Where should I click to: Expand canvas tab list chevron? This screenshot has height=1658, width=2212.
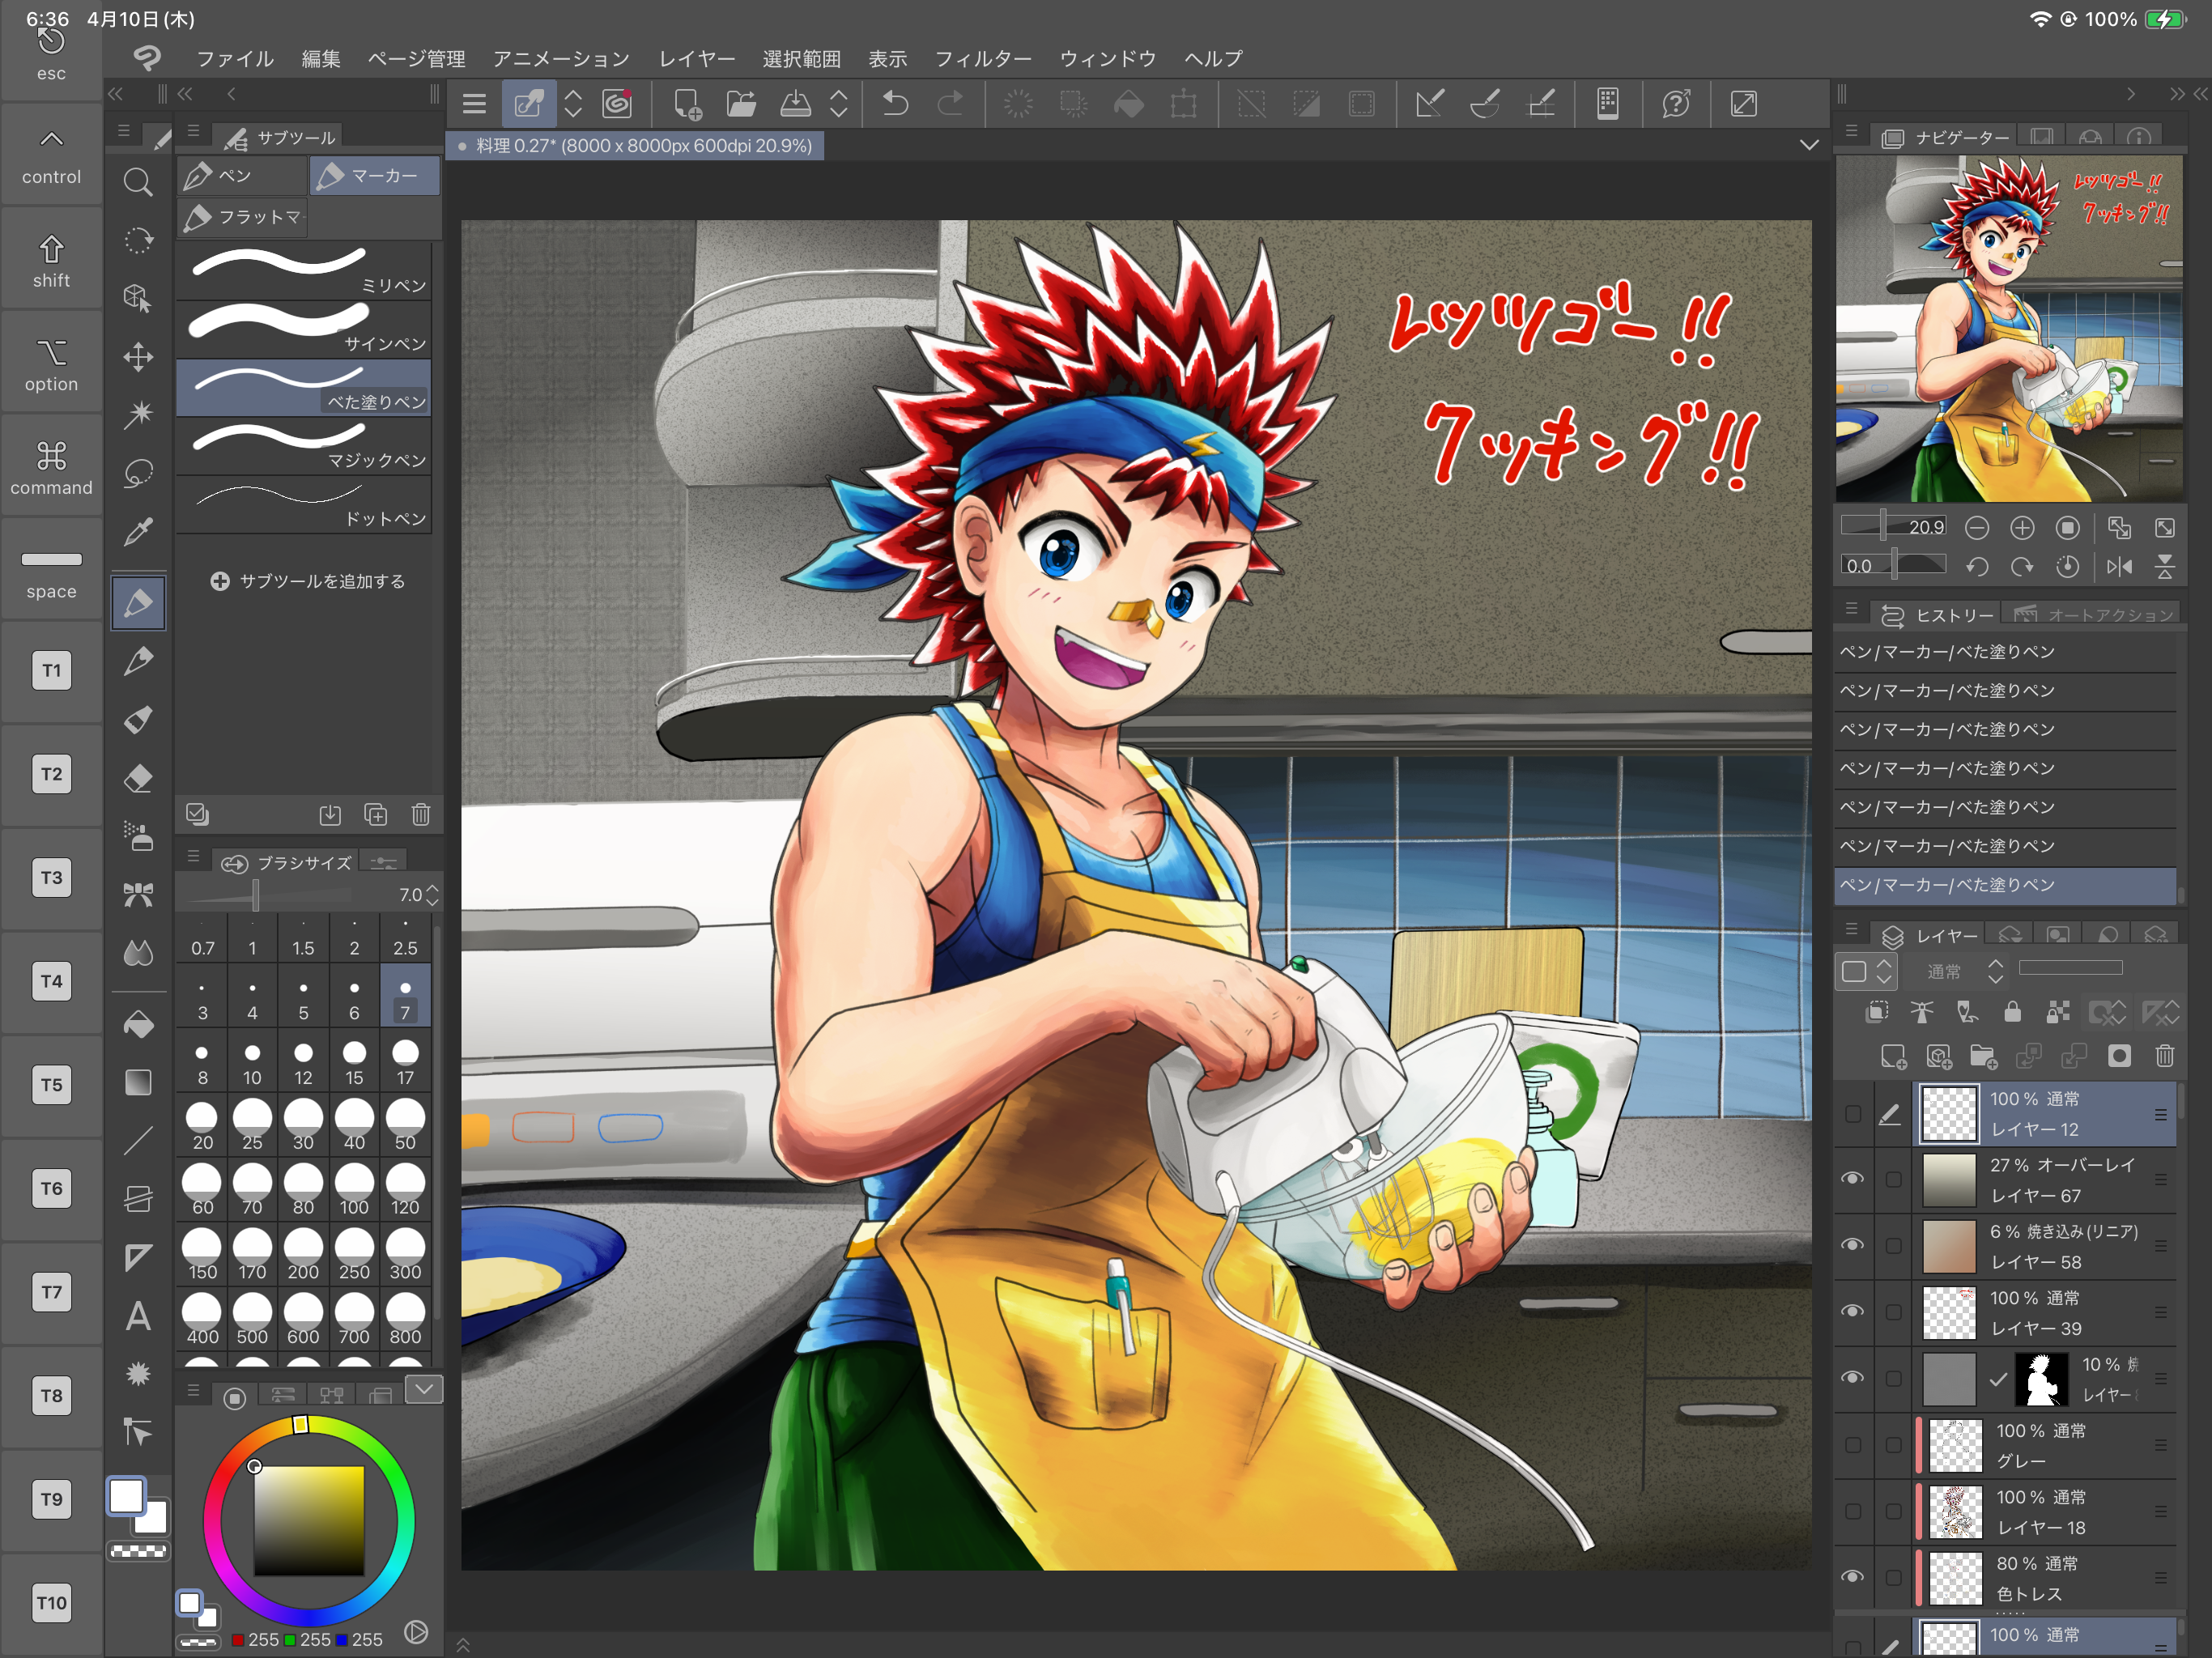pos(1809,145)
